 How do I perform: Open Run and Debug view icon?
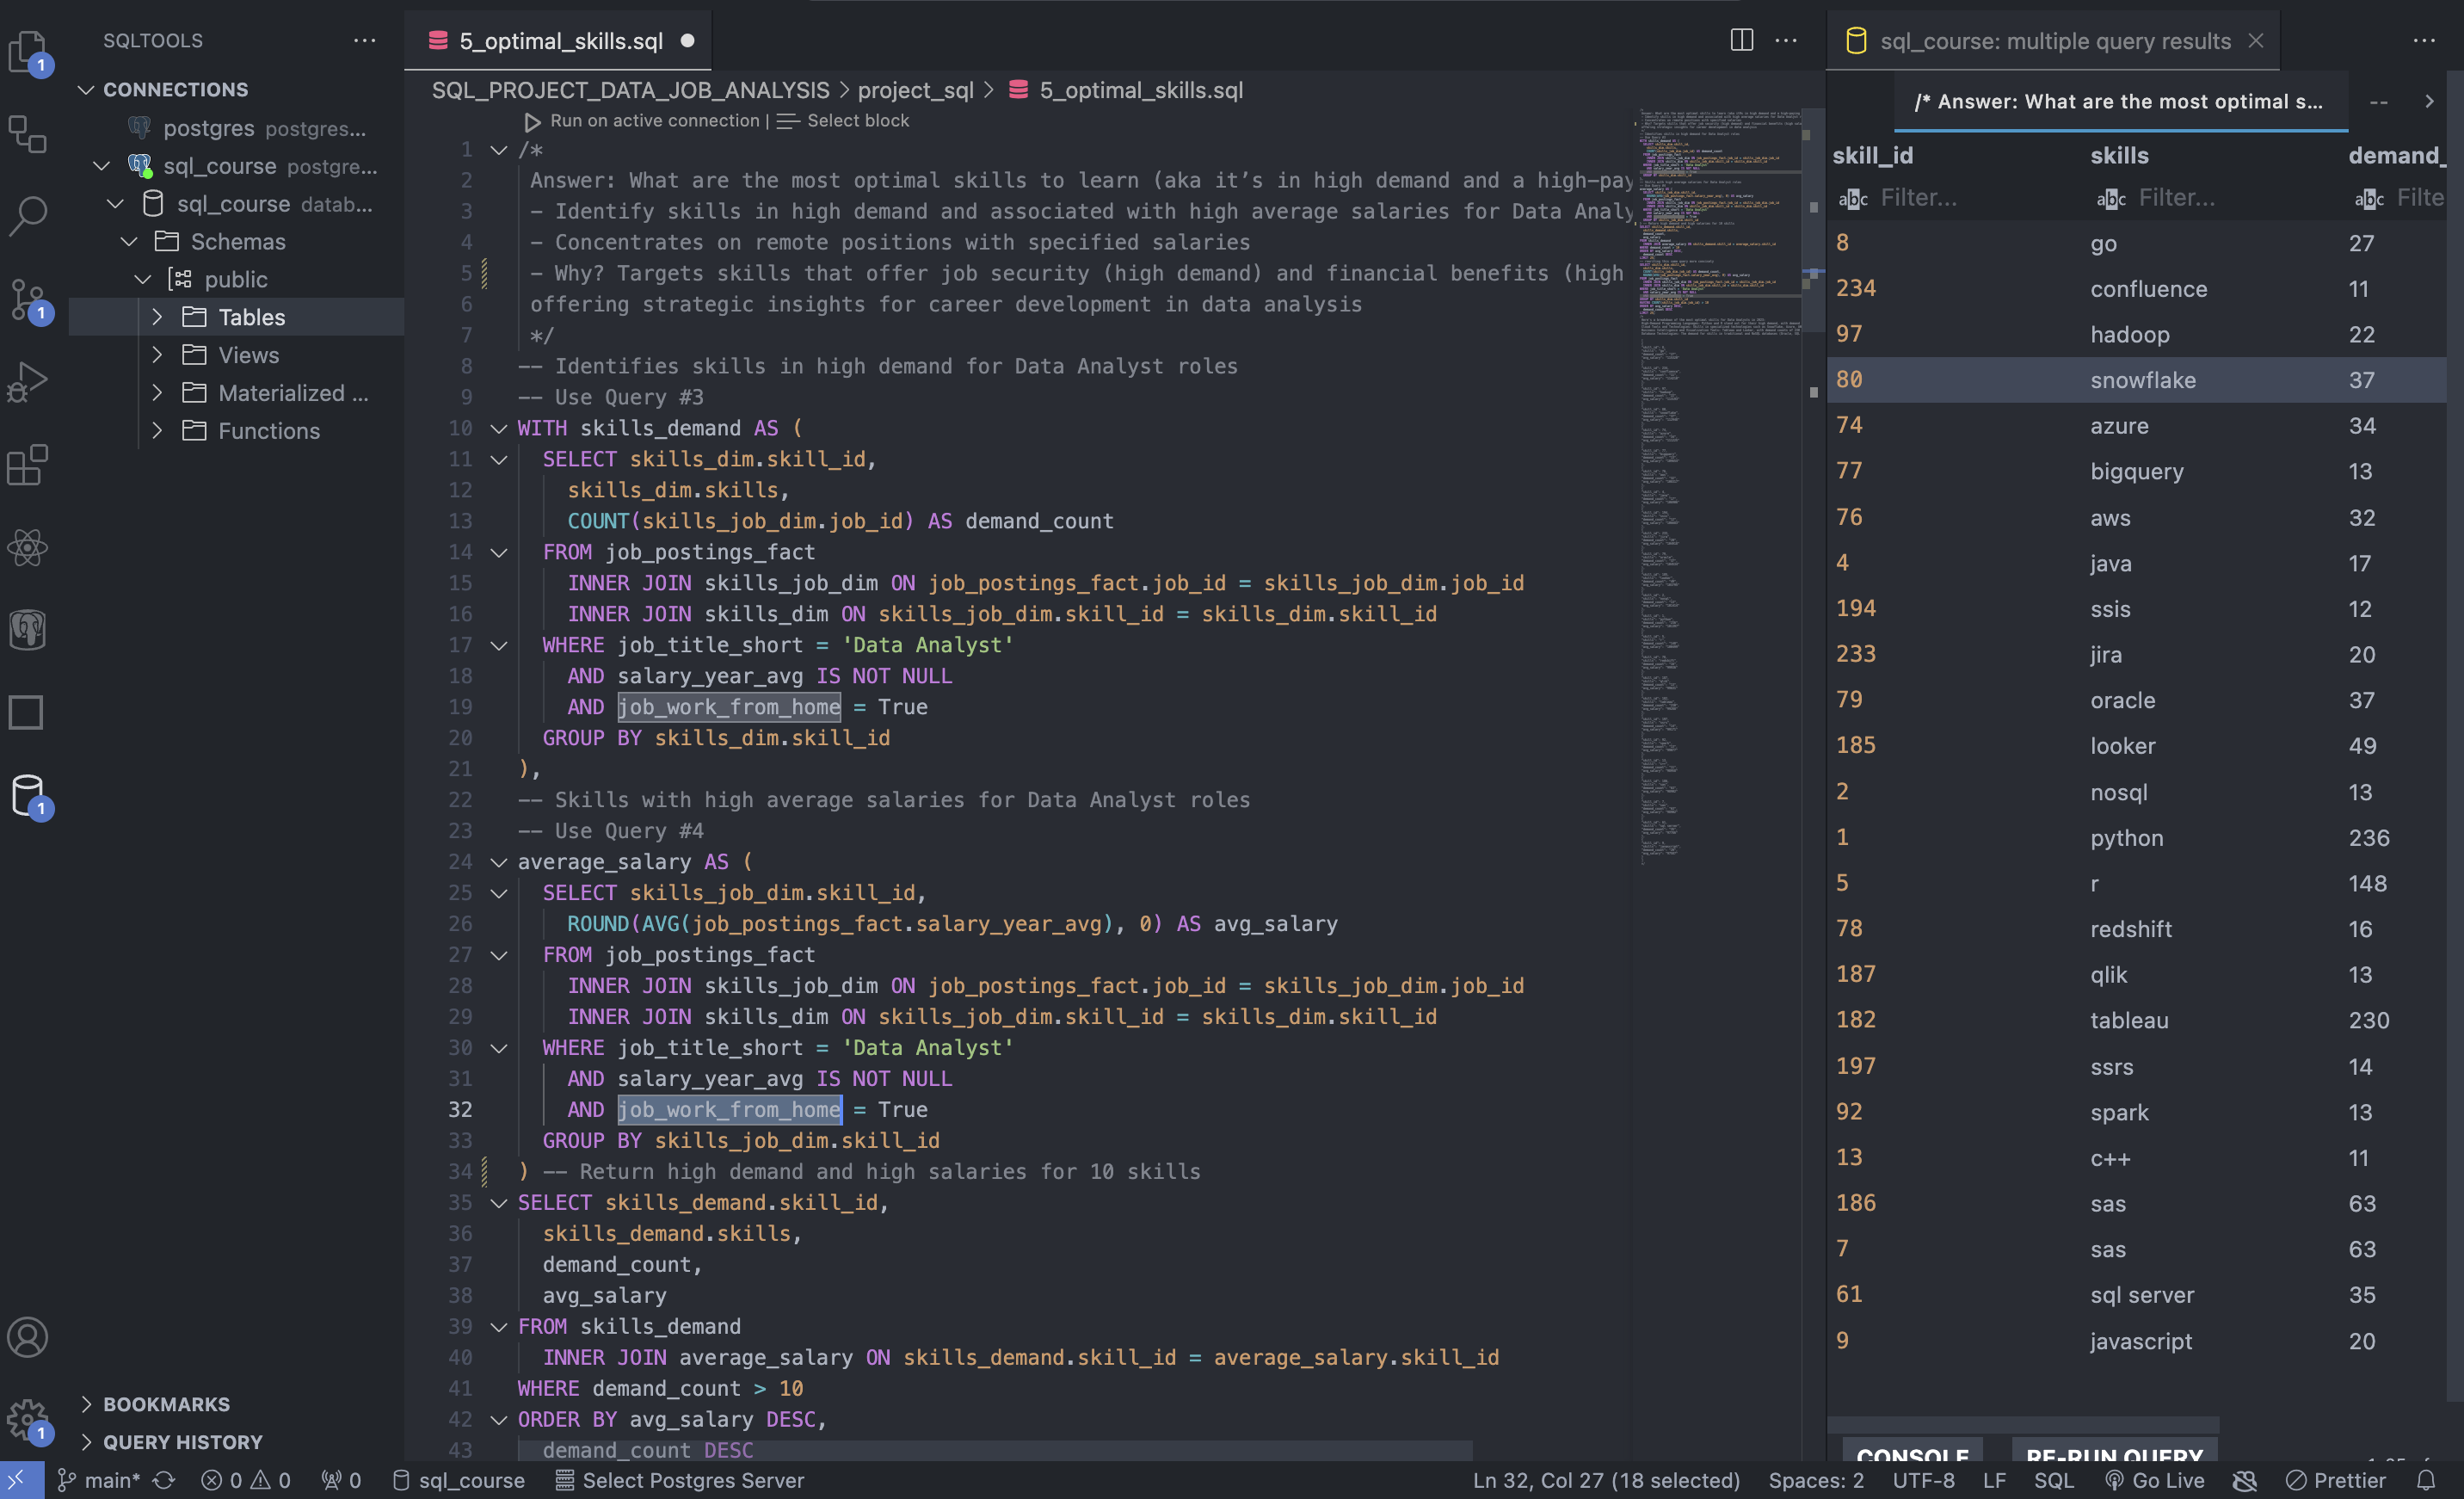click(28, 381)
